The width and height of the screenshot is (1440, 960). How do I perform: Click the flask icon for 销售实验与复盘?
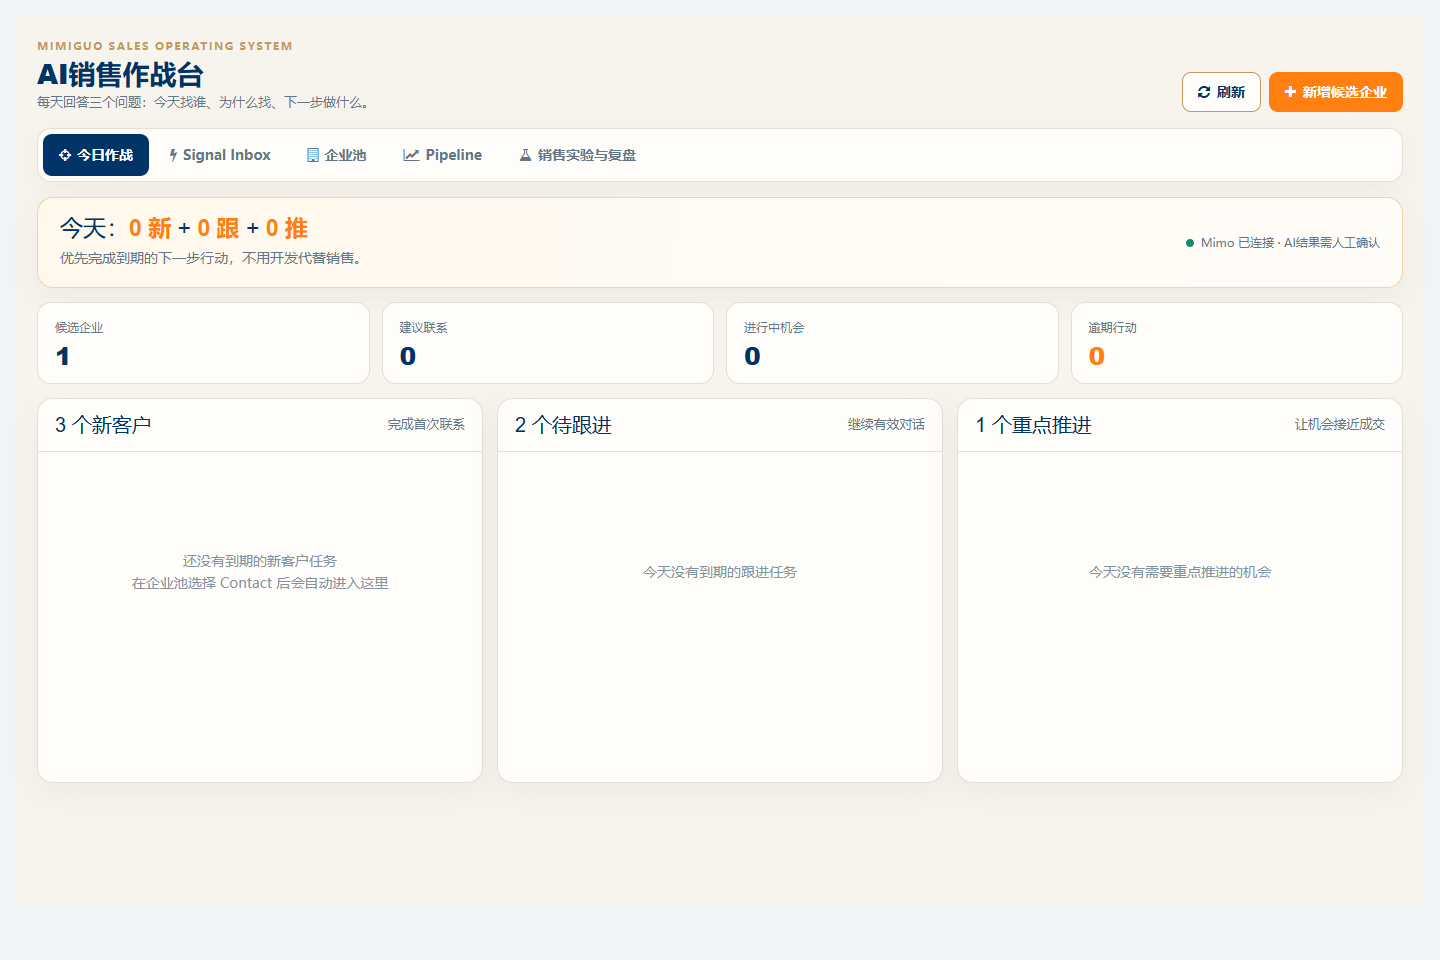pyautogui.click(x=525, y=155)
